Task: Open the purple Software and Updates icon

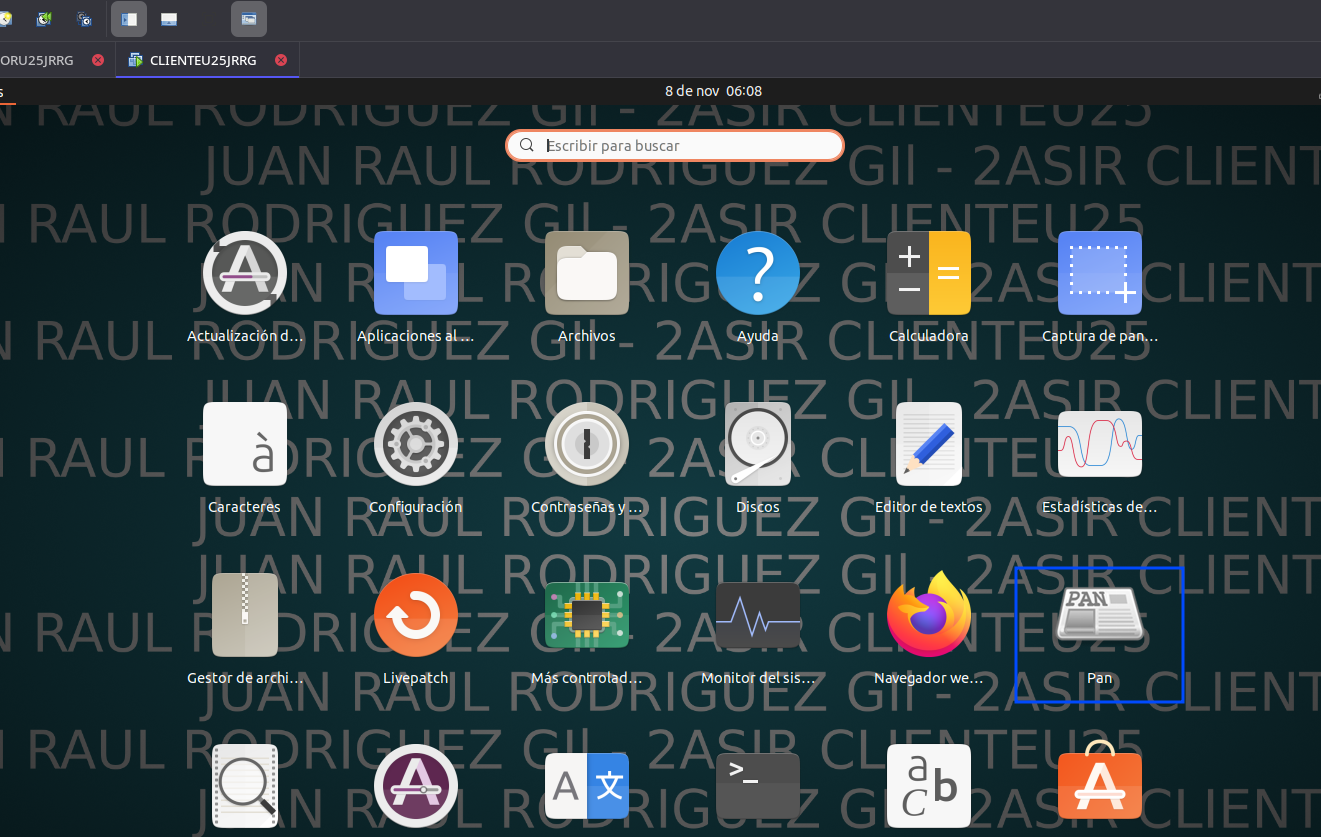Action: (416, 786)
